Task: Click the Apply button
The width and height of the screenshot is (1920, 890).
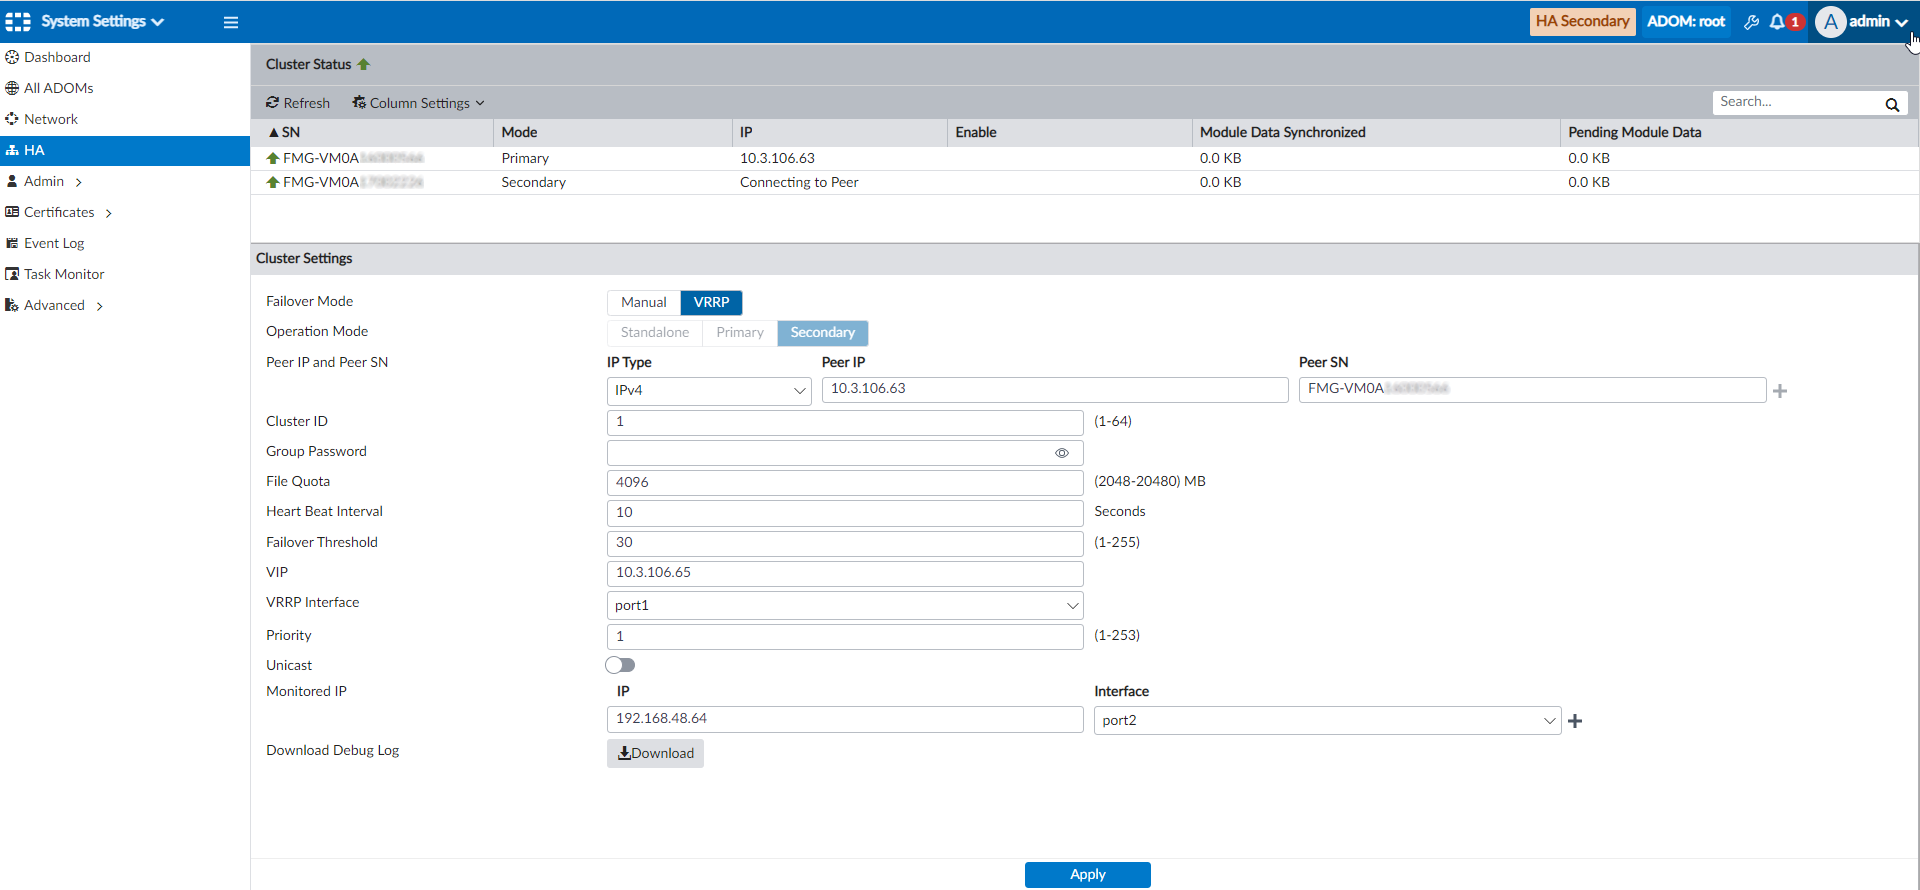Action: tap(1087, 874)
